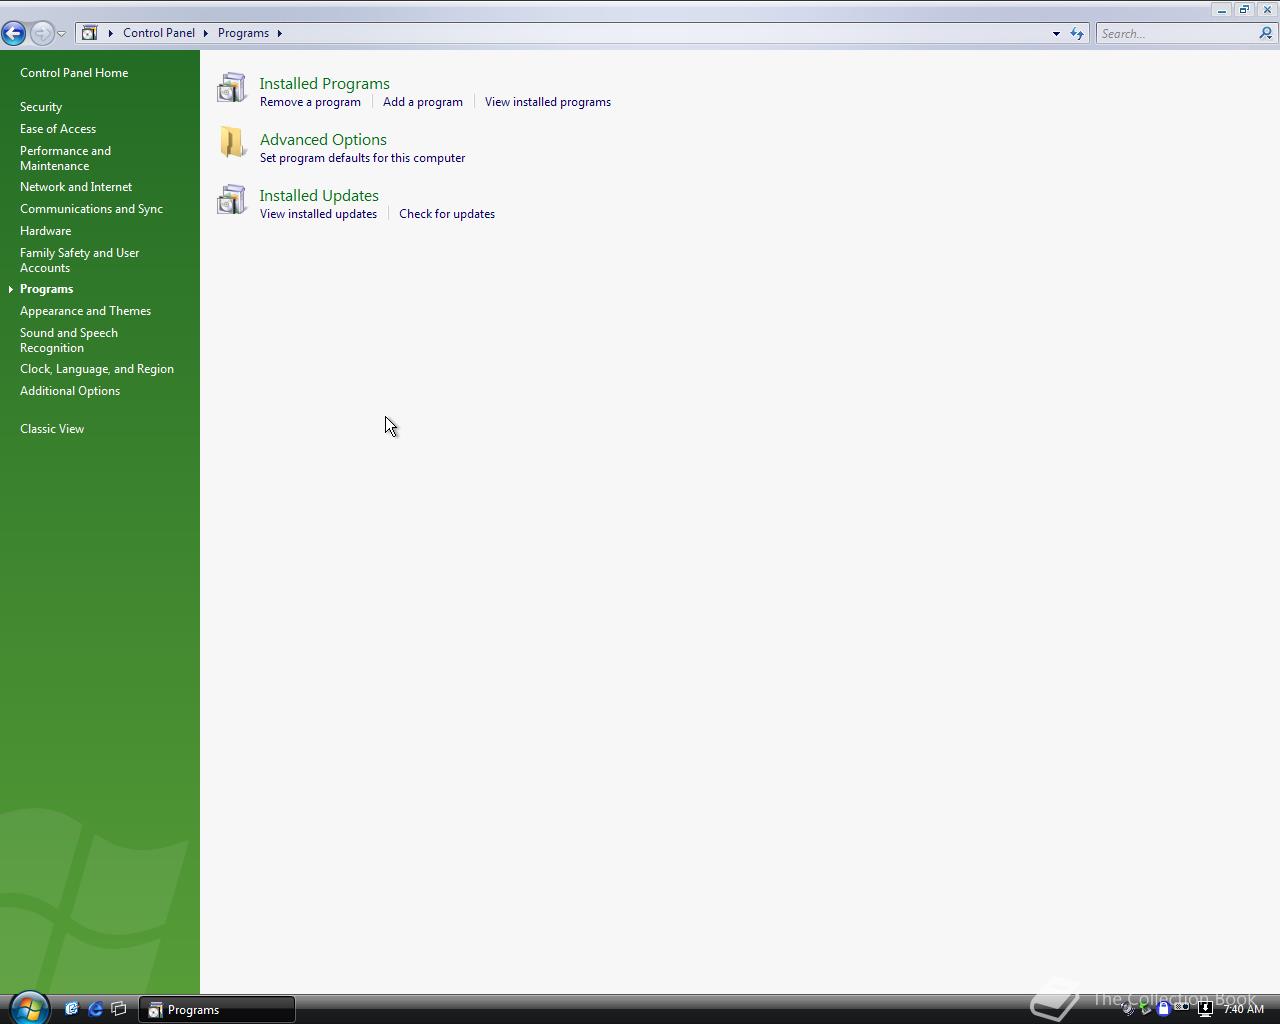1280x1024 pixels.
Task: Click the Control Panel icon in address bar
Action: [x=89, y=33]
